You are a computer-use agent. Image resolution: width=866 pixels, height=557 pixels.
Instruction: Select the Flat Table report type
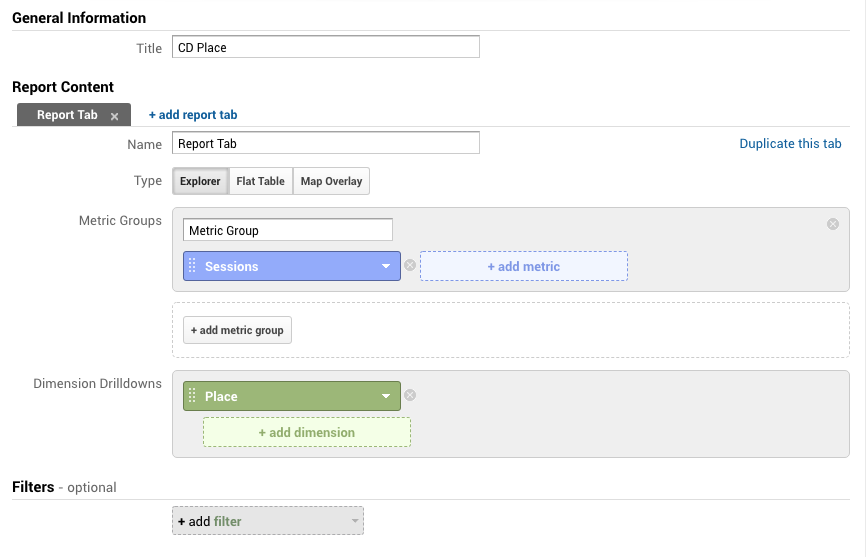tap(260, 181)
